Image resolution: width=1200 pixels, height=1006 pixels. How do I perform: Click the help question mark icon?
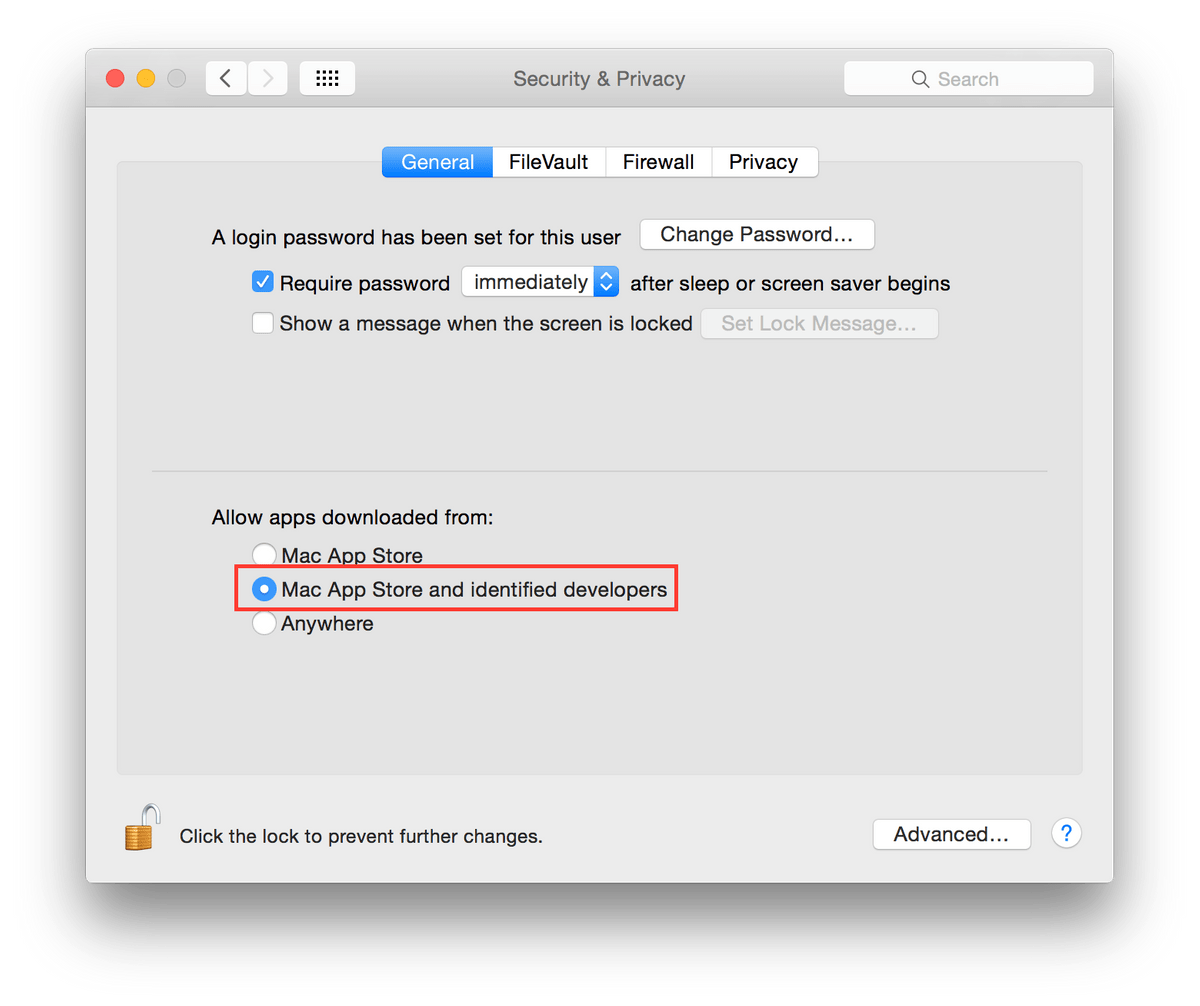tap(1066, 833)
